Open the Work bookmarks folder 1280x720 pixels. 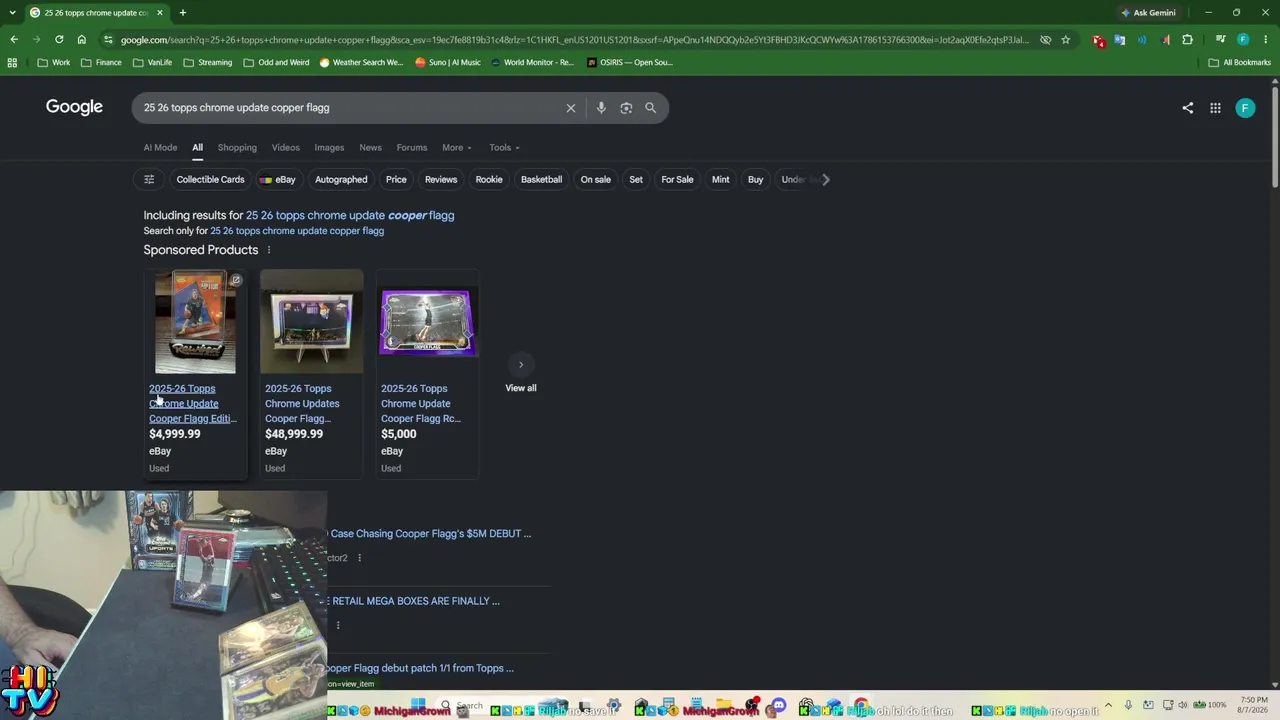coord(54,62)
